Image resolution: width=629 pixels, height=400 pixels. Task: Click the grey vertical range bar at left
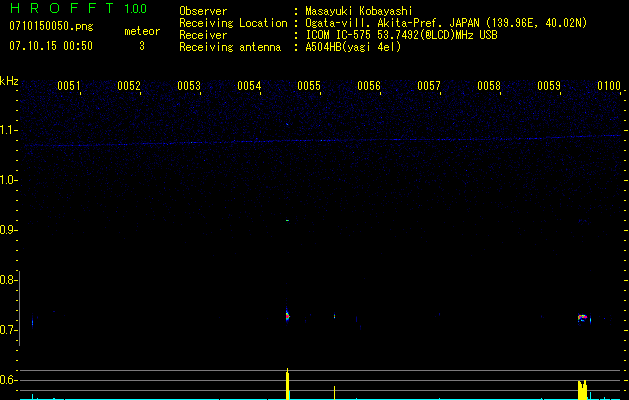click(x=19, y=308)
